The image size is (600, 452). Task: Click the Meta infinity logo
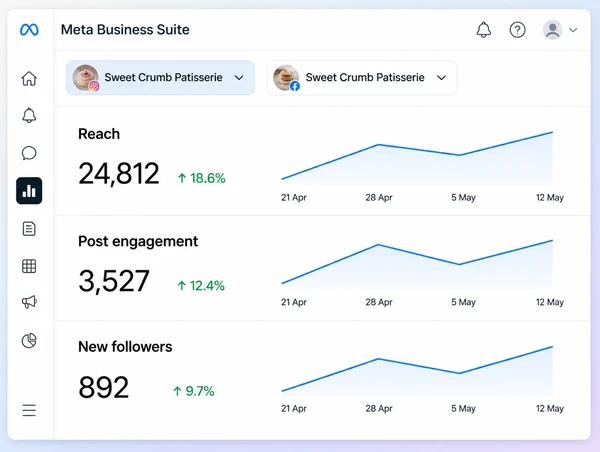[29, 29]
